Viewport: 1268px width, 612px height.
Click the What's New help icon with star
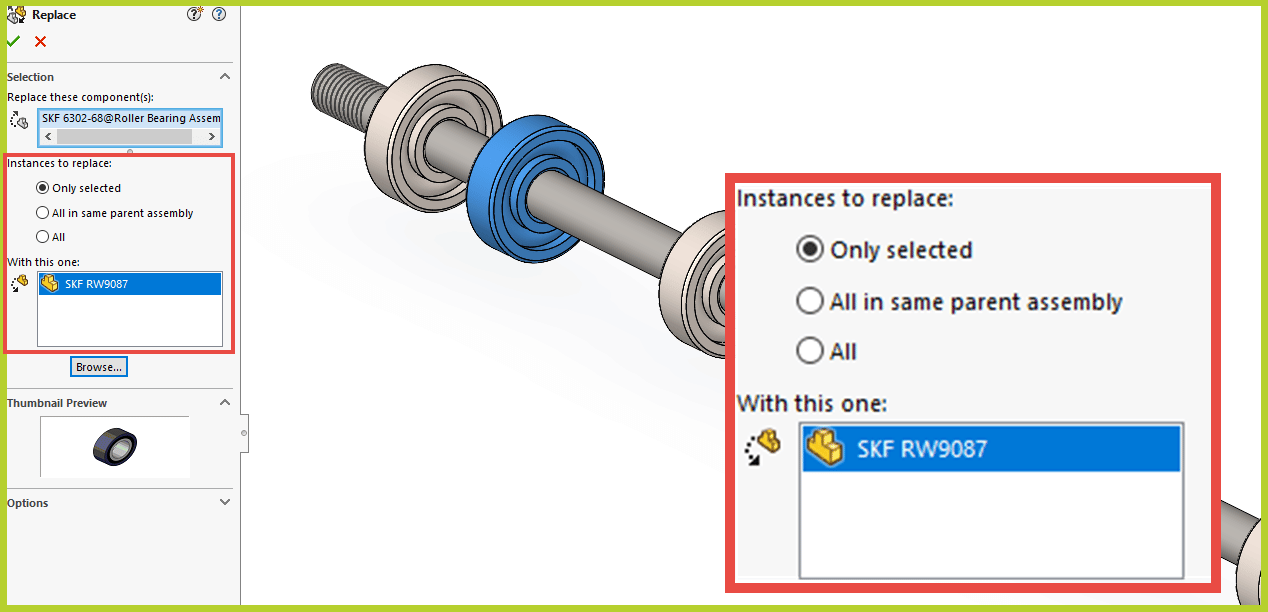[x=194, y=13]
